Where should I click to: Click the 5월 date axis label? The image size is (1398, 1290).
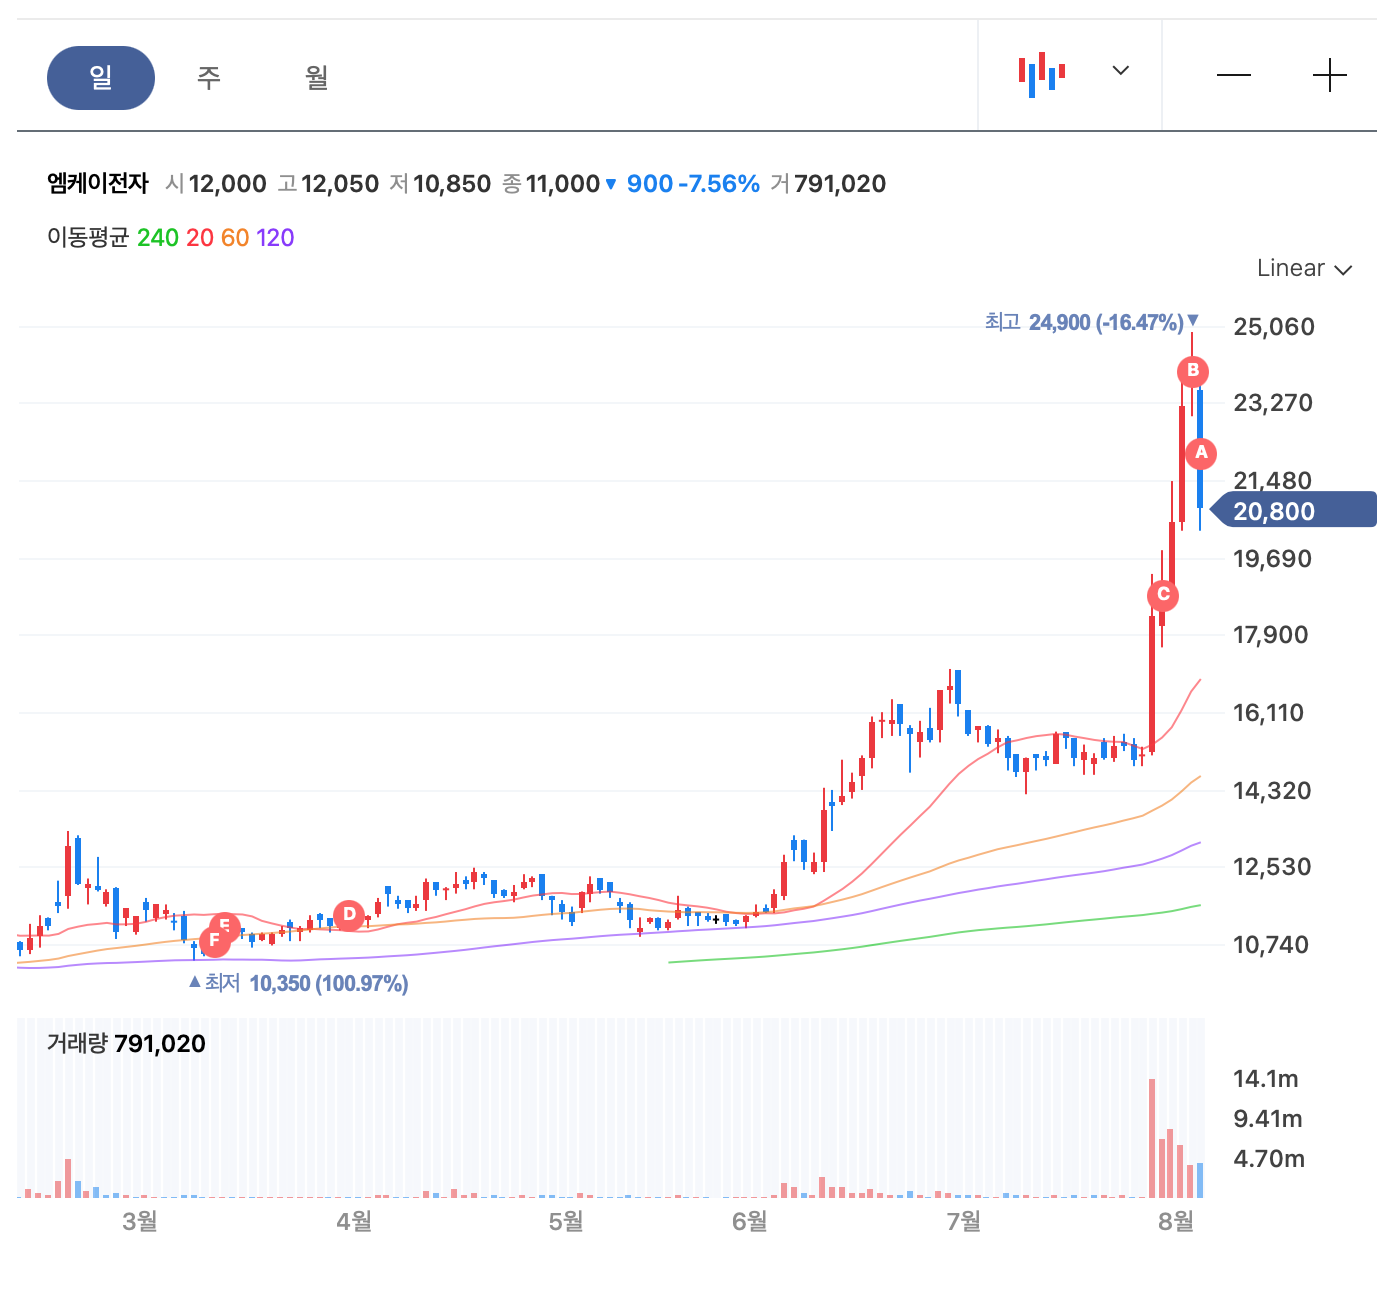point(566,1221)
